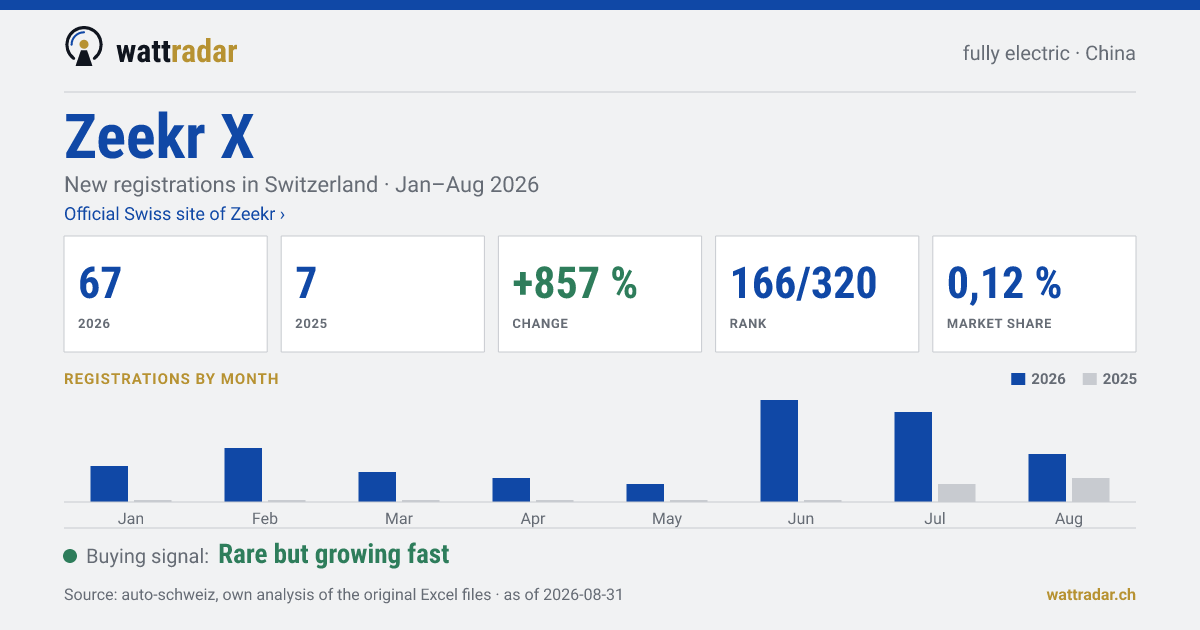Click the green buying signal dot

coord(70,556)
